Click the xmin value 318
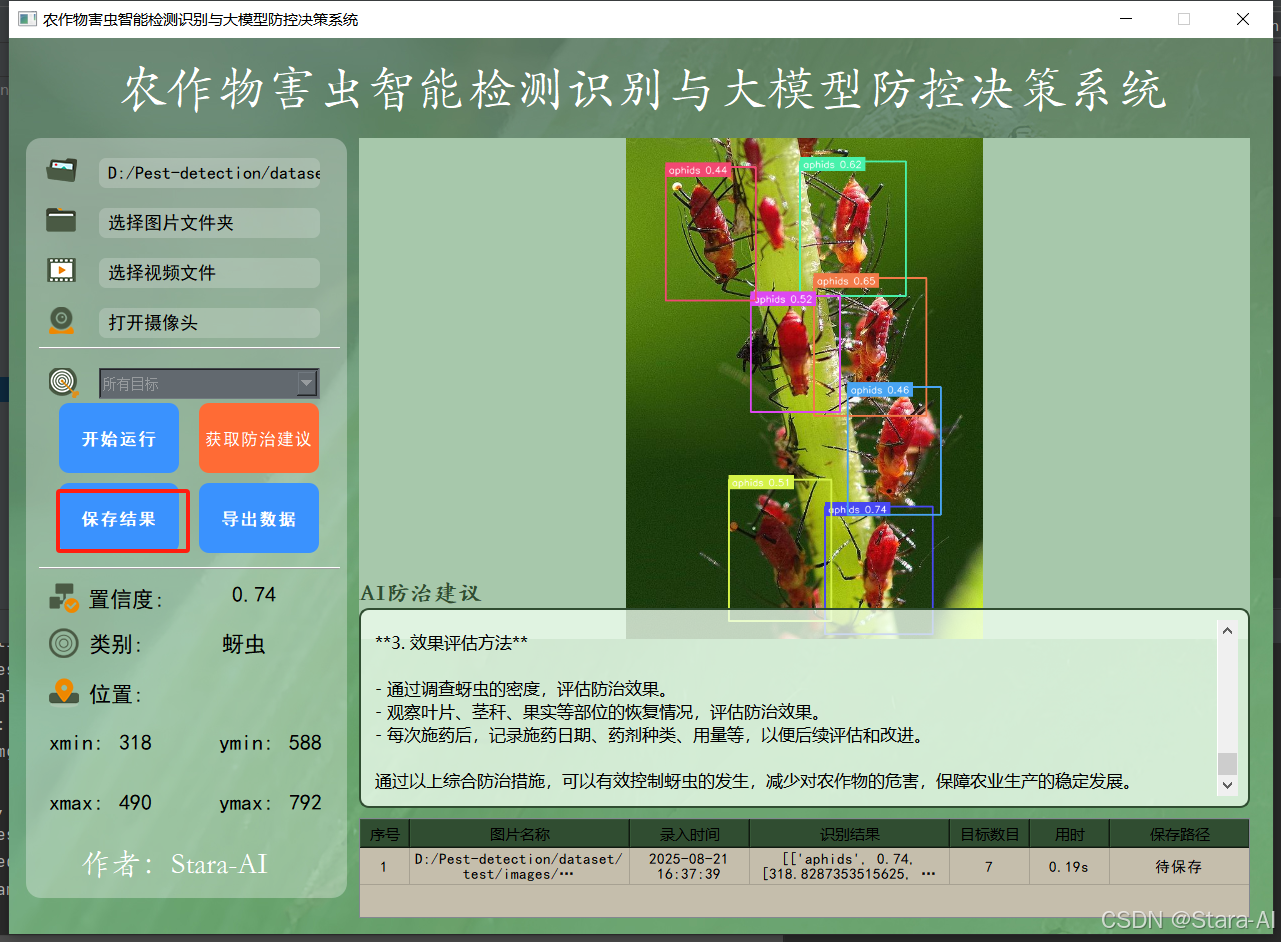 [x=135, y=743]
